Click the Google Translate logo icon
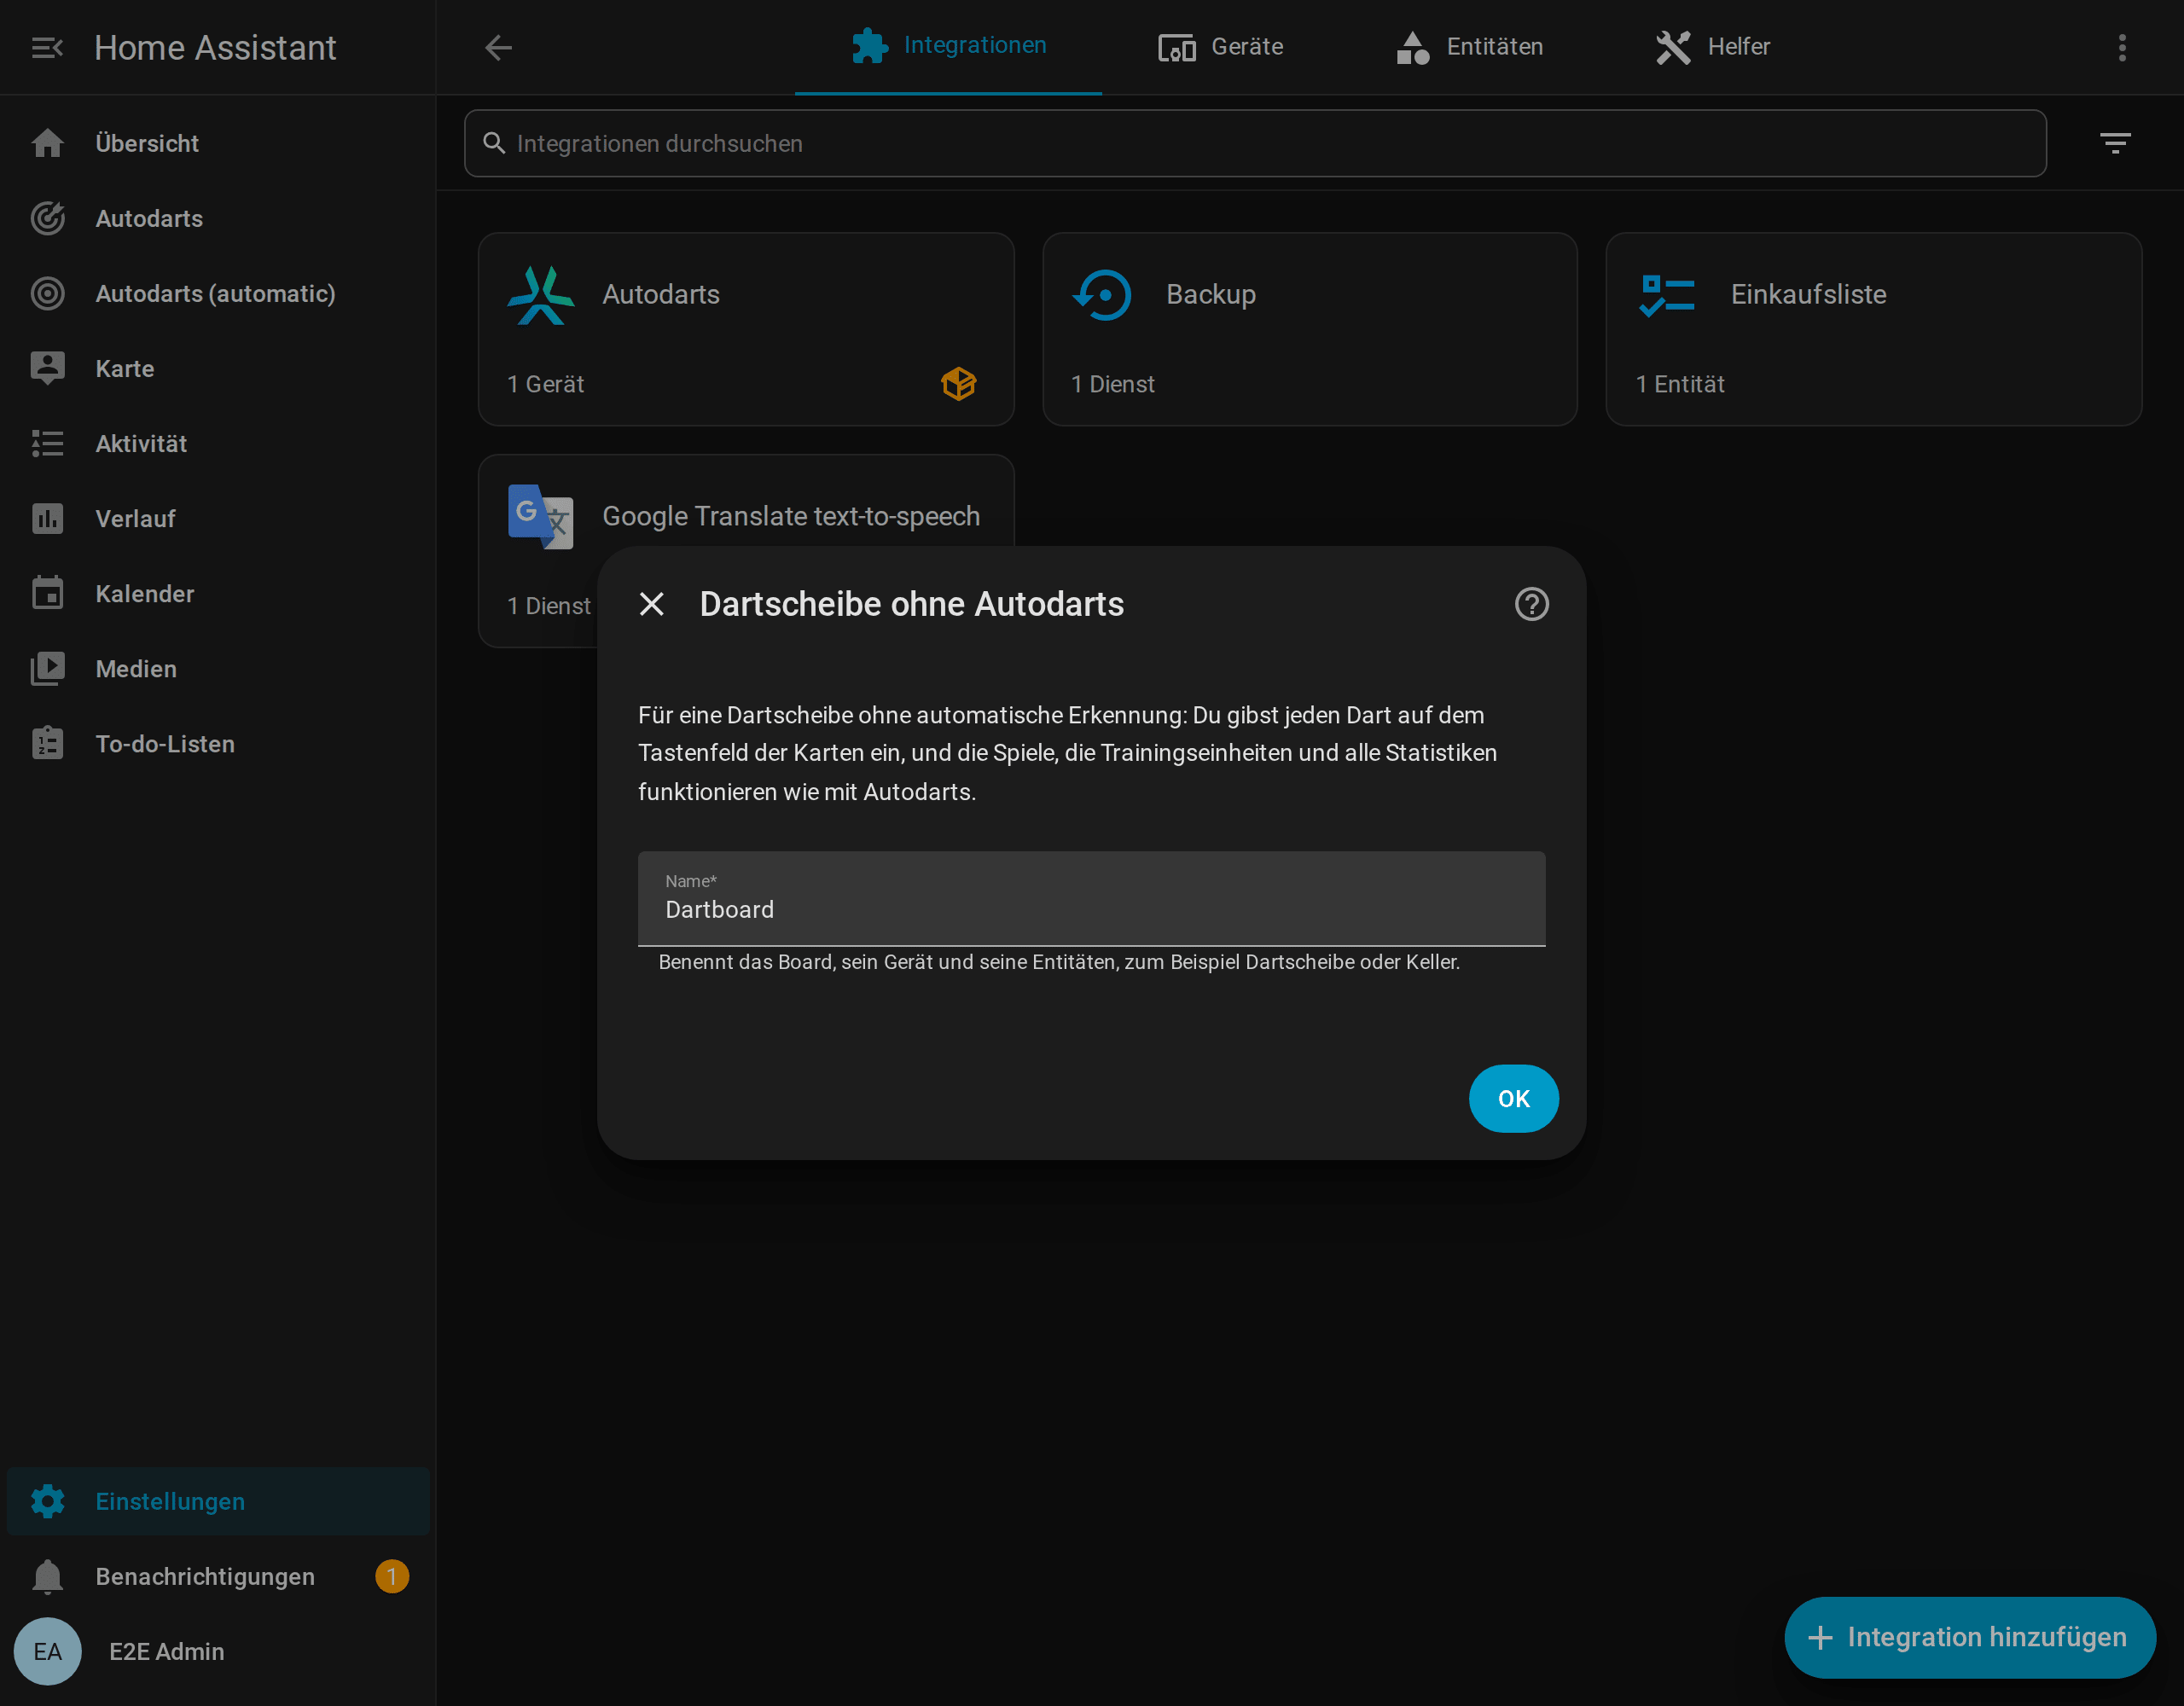 (x=540, y=517)
